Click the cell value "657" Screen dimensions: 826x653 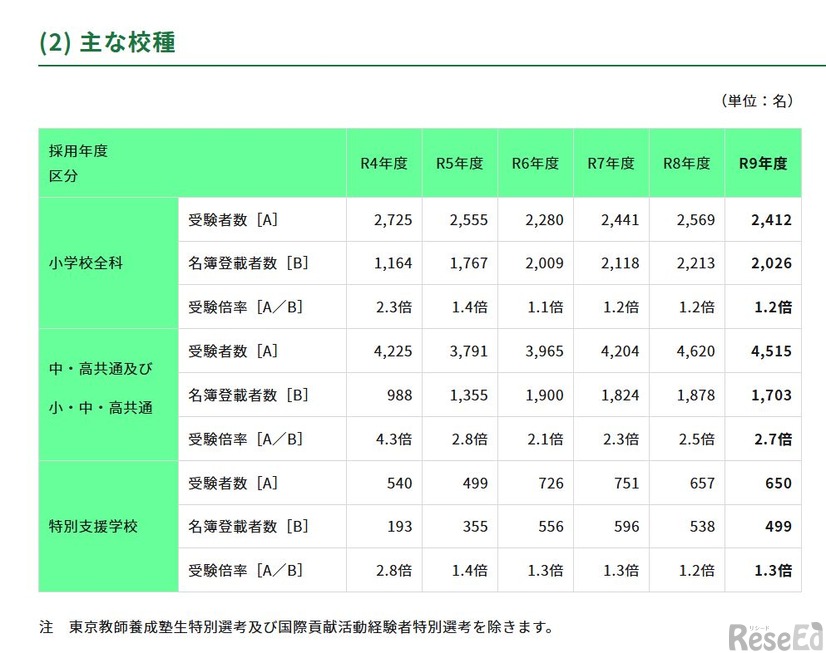[703, 483]
